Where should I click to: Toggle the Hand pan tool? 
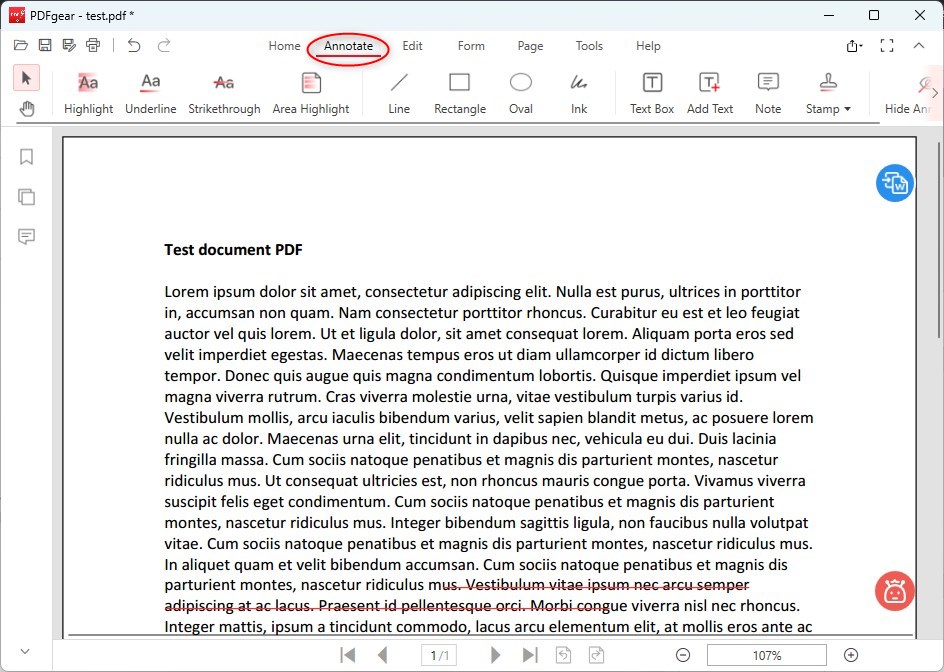point(27,109)
